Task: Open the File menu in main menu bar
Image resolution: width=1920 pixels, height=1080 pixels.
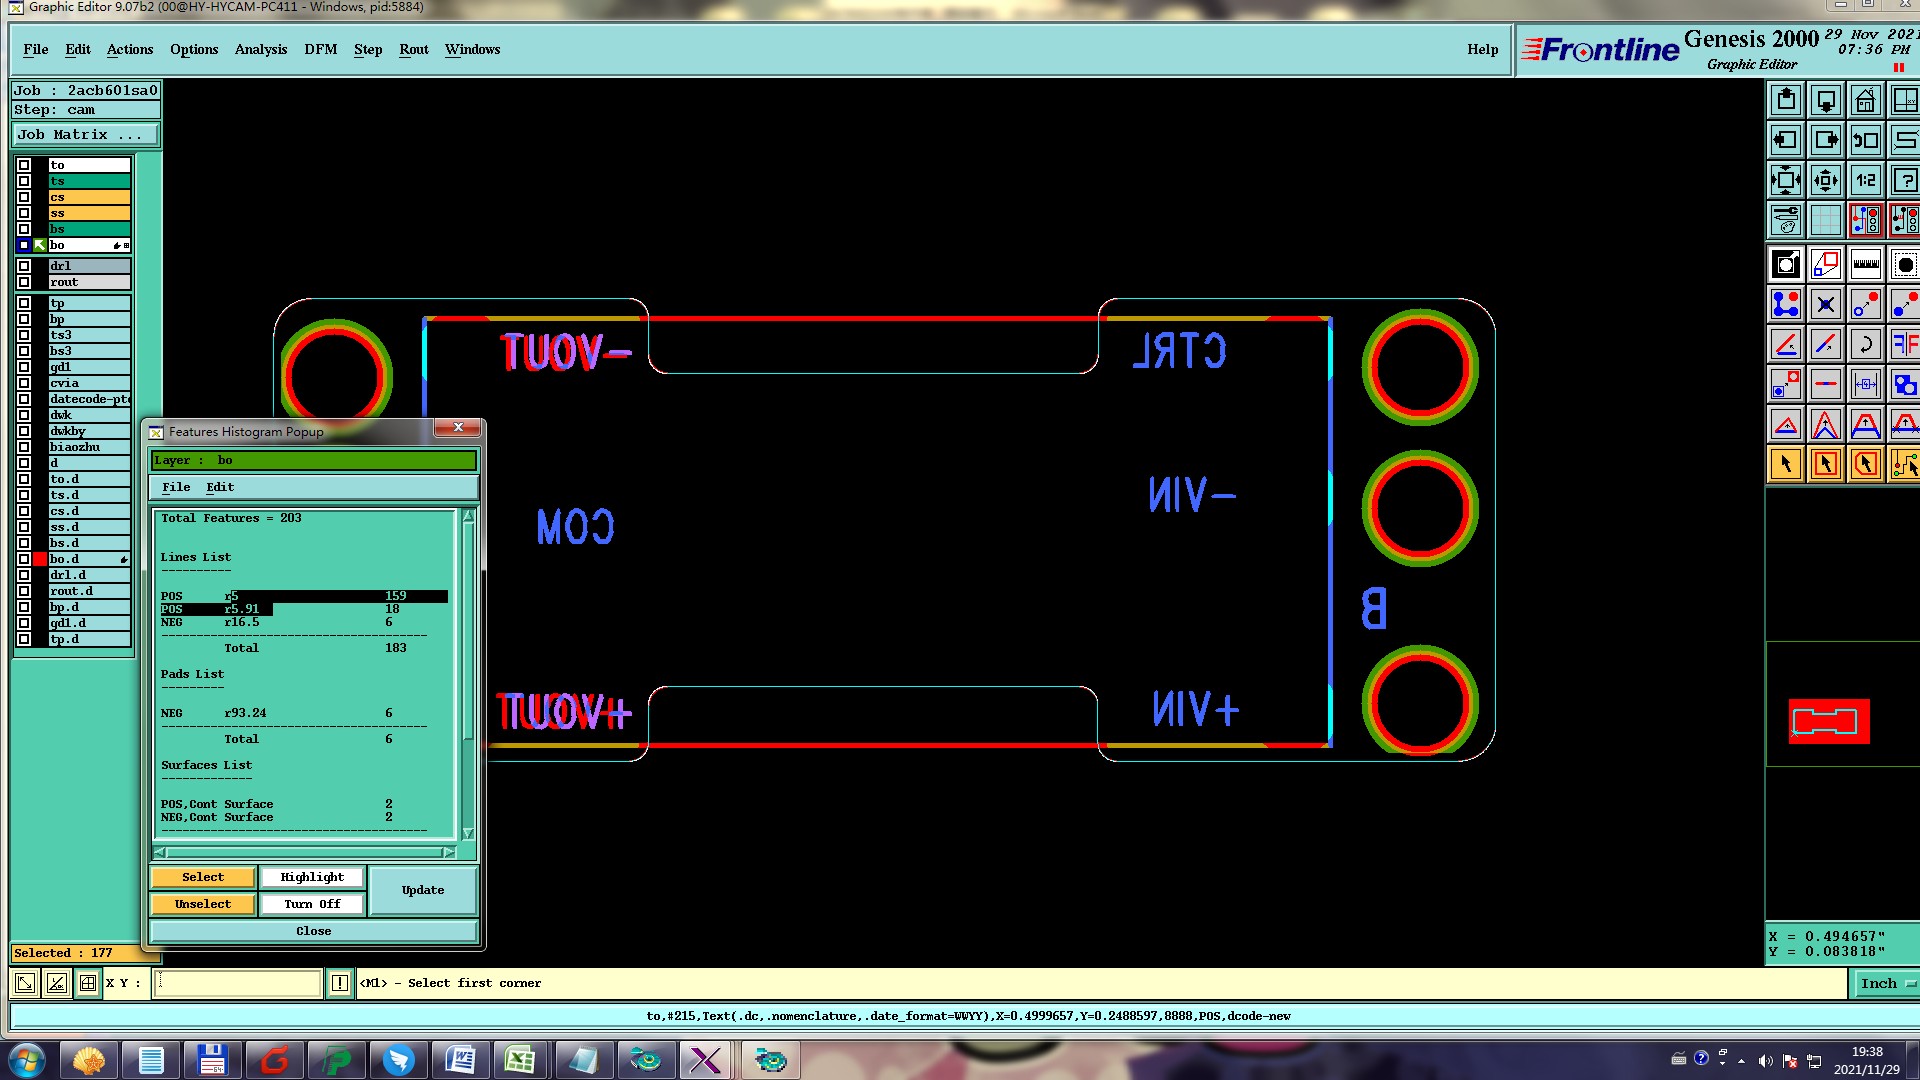Action: [x=36, y=49]
